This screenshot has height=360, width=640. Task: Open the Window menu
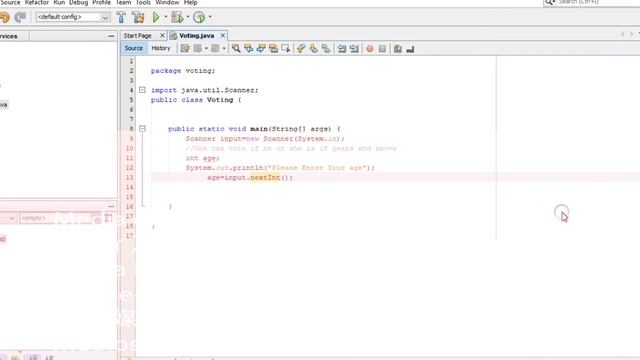[167, 2]
